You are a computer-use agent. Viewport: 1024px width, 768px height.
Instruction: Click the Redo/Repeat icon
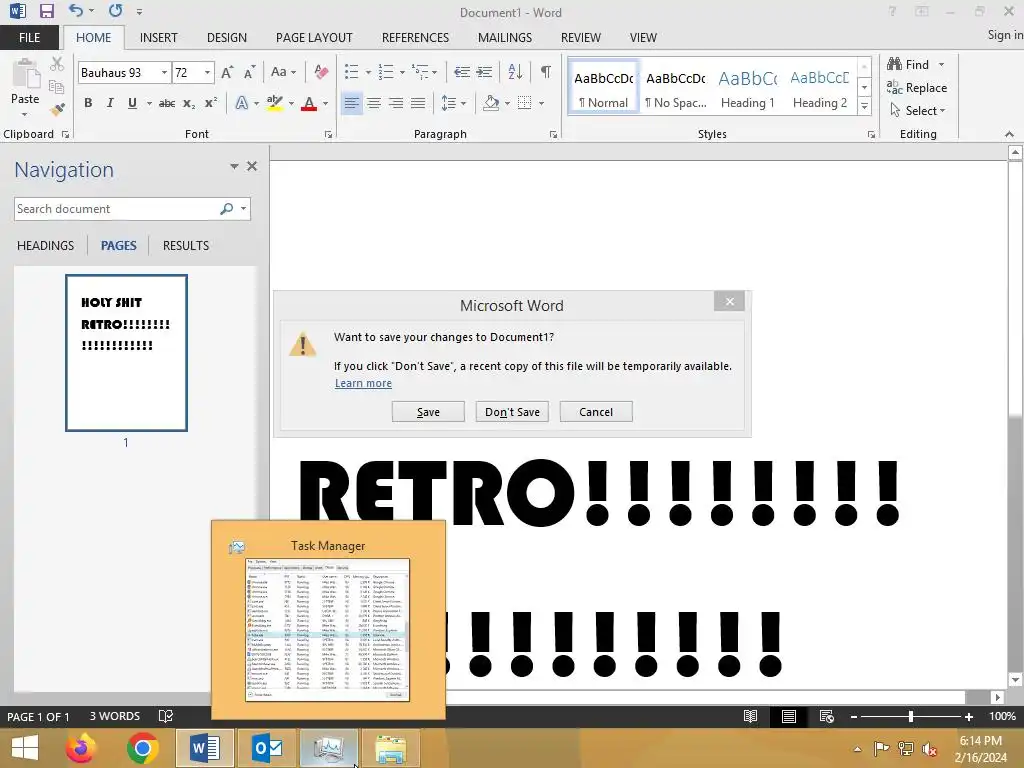click(x=116, y=11)
